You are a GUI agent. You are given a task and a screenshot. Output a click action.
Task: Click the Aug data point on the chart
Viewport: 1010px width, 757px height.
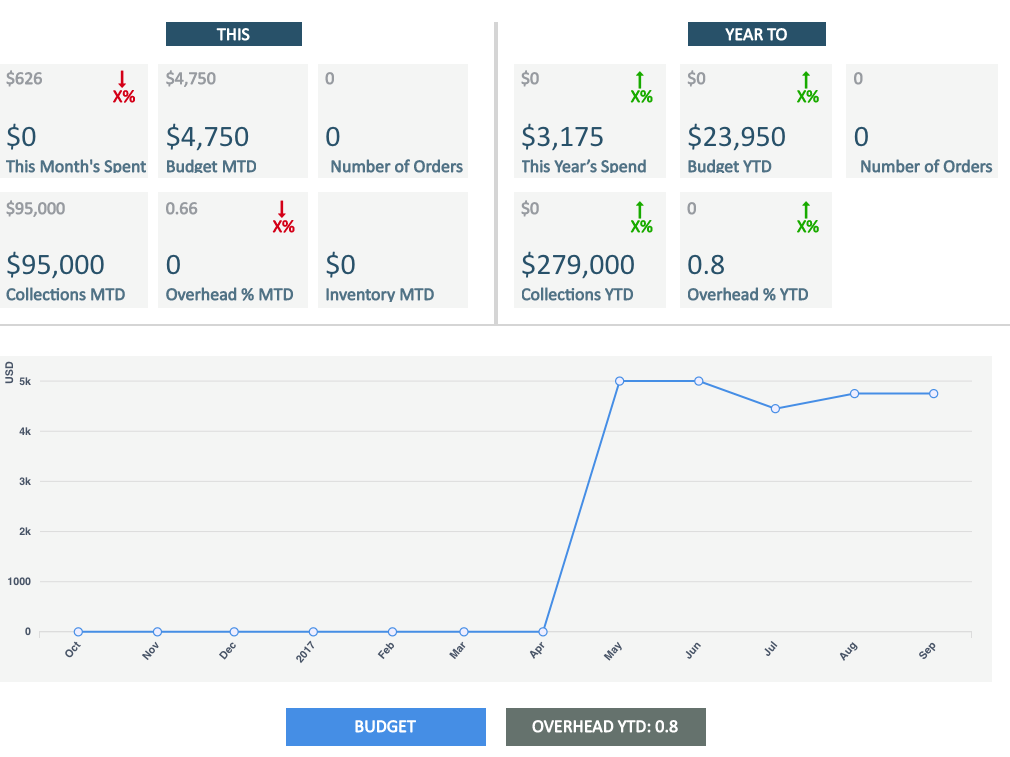[x=855, y=394]
